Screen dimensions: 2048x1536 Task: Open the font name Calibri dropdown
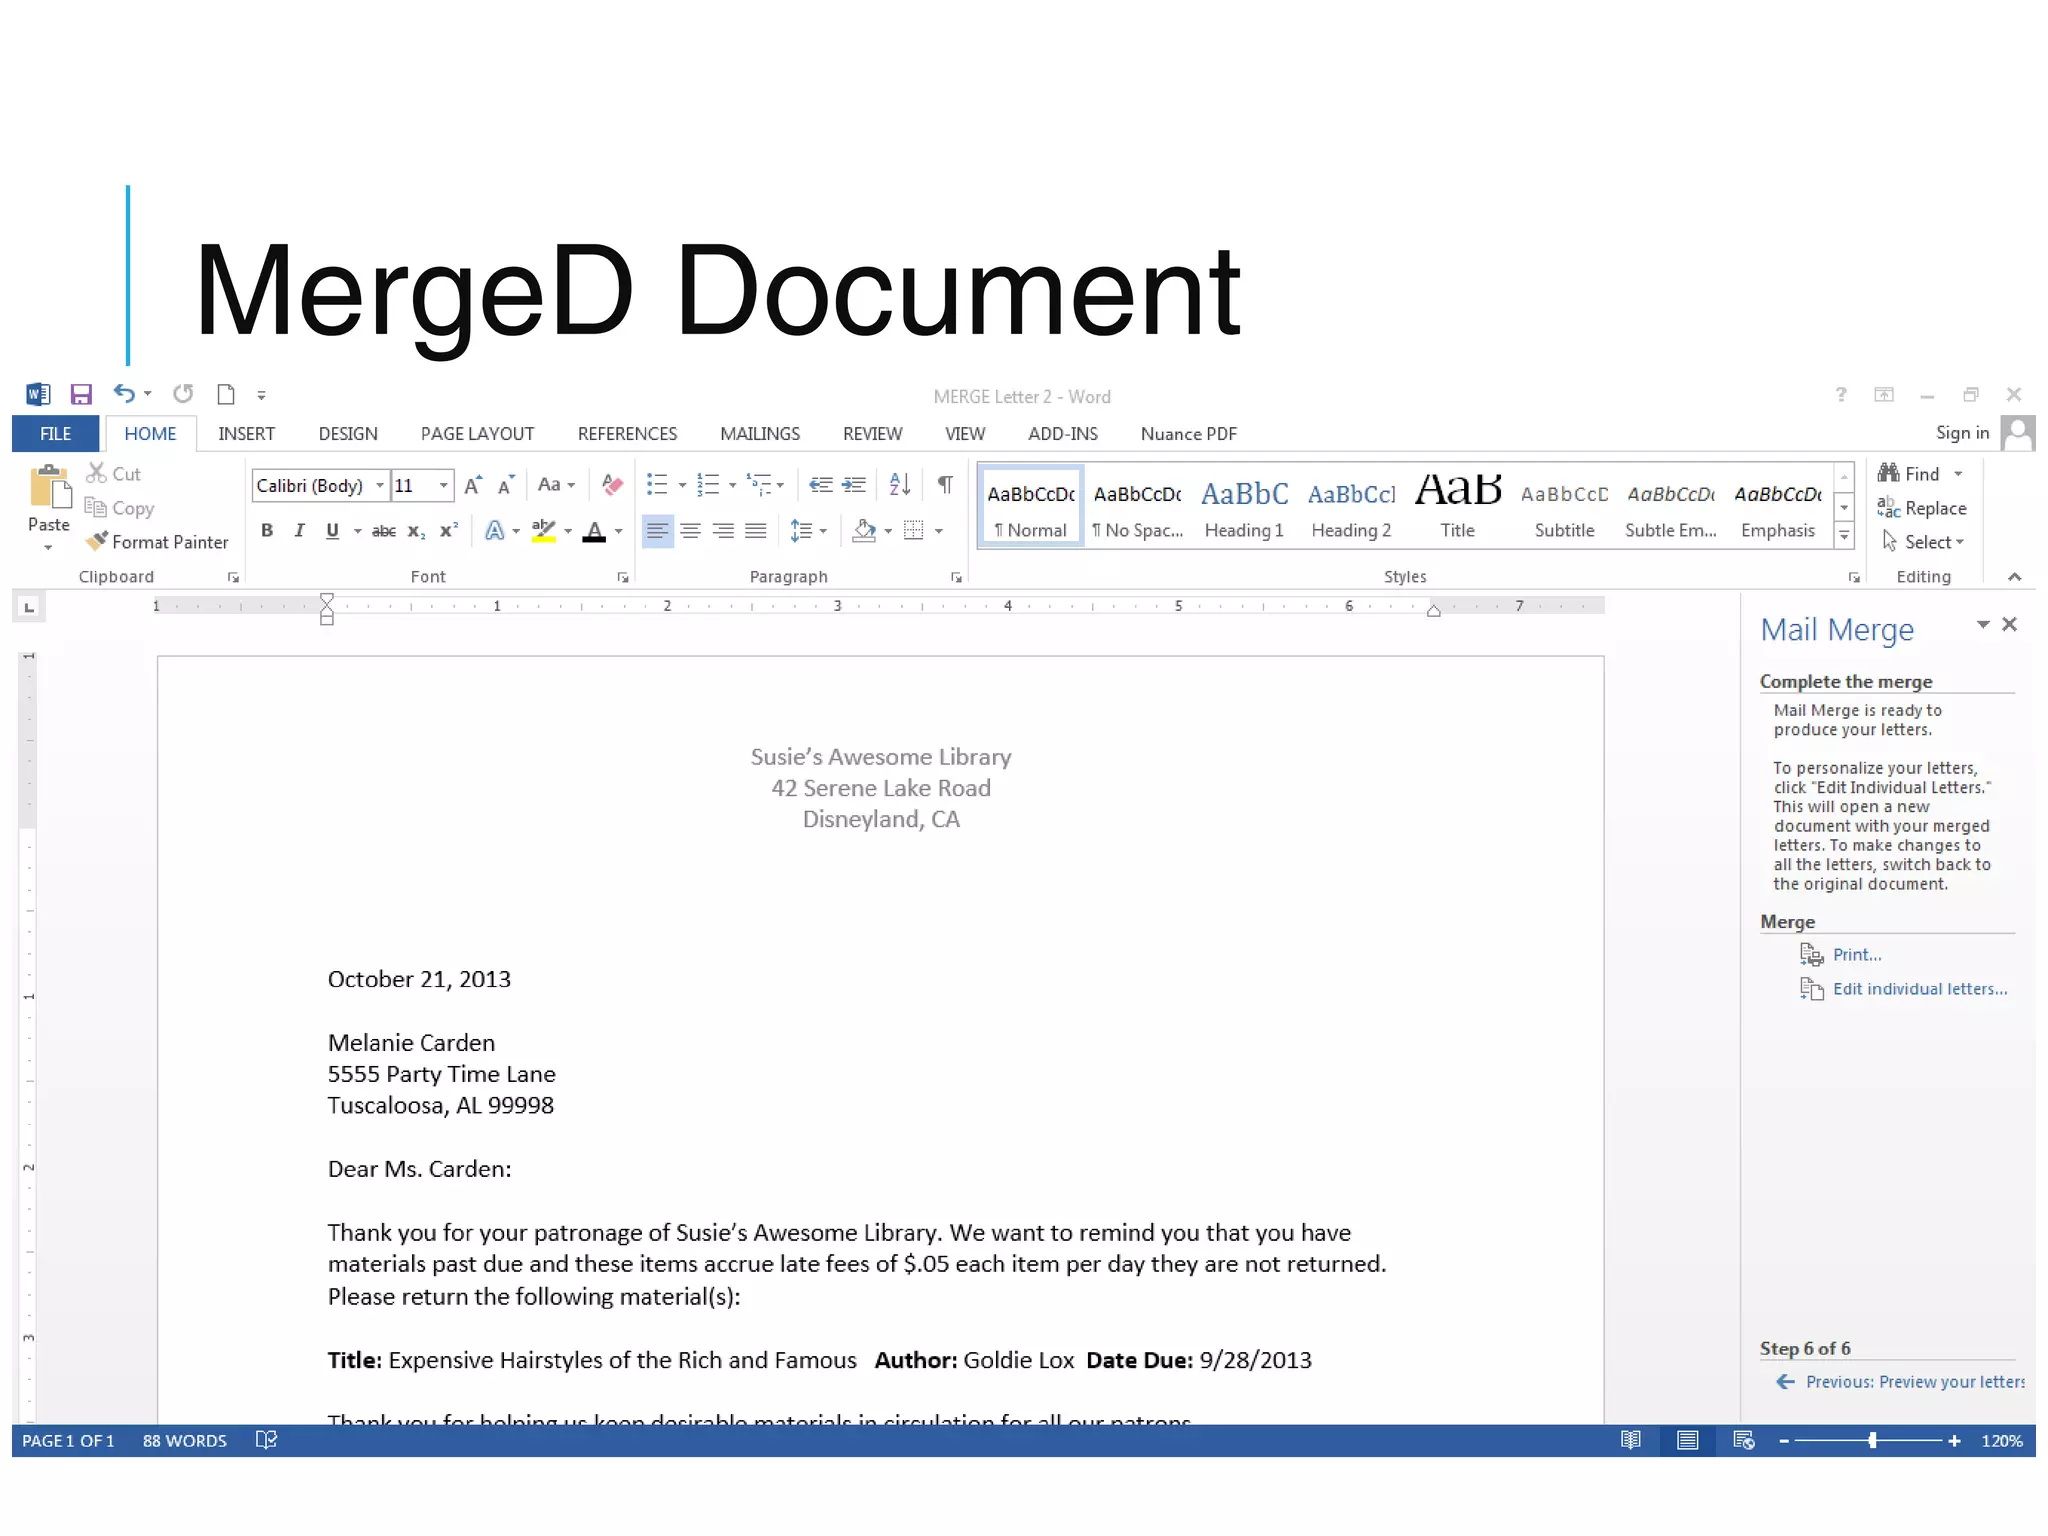pos(379,486)
